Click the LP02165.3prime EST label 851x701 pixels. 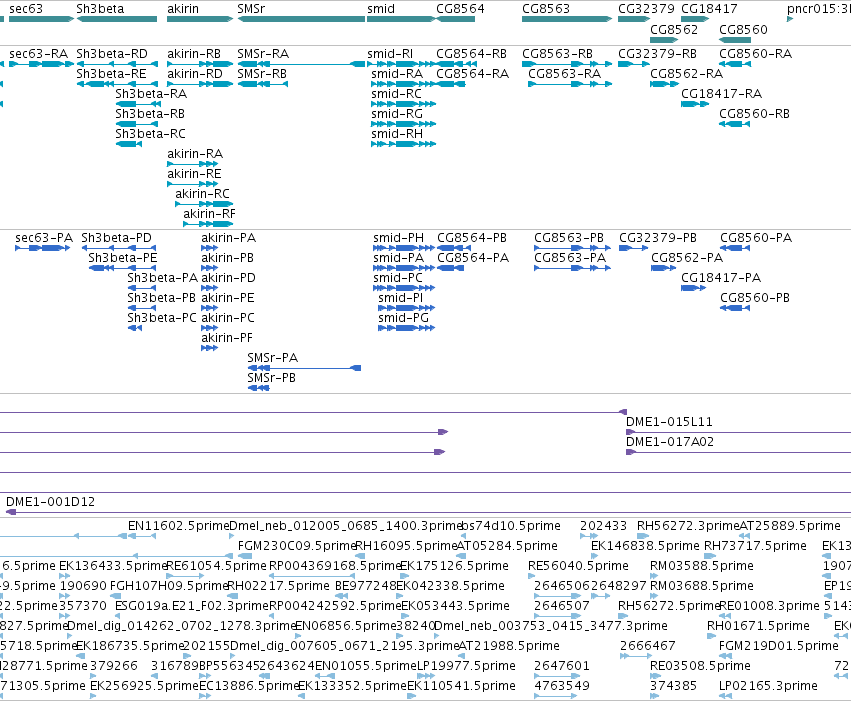769,686
